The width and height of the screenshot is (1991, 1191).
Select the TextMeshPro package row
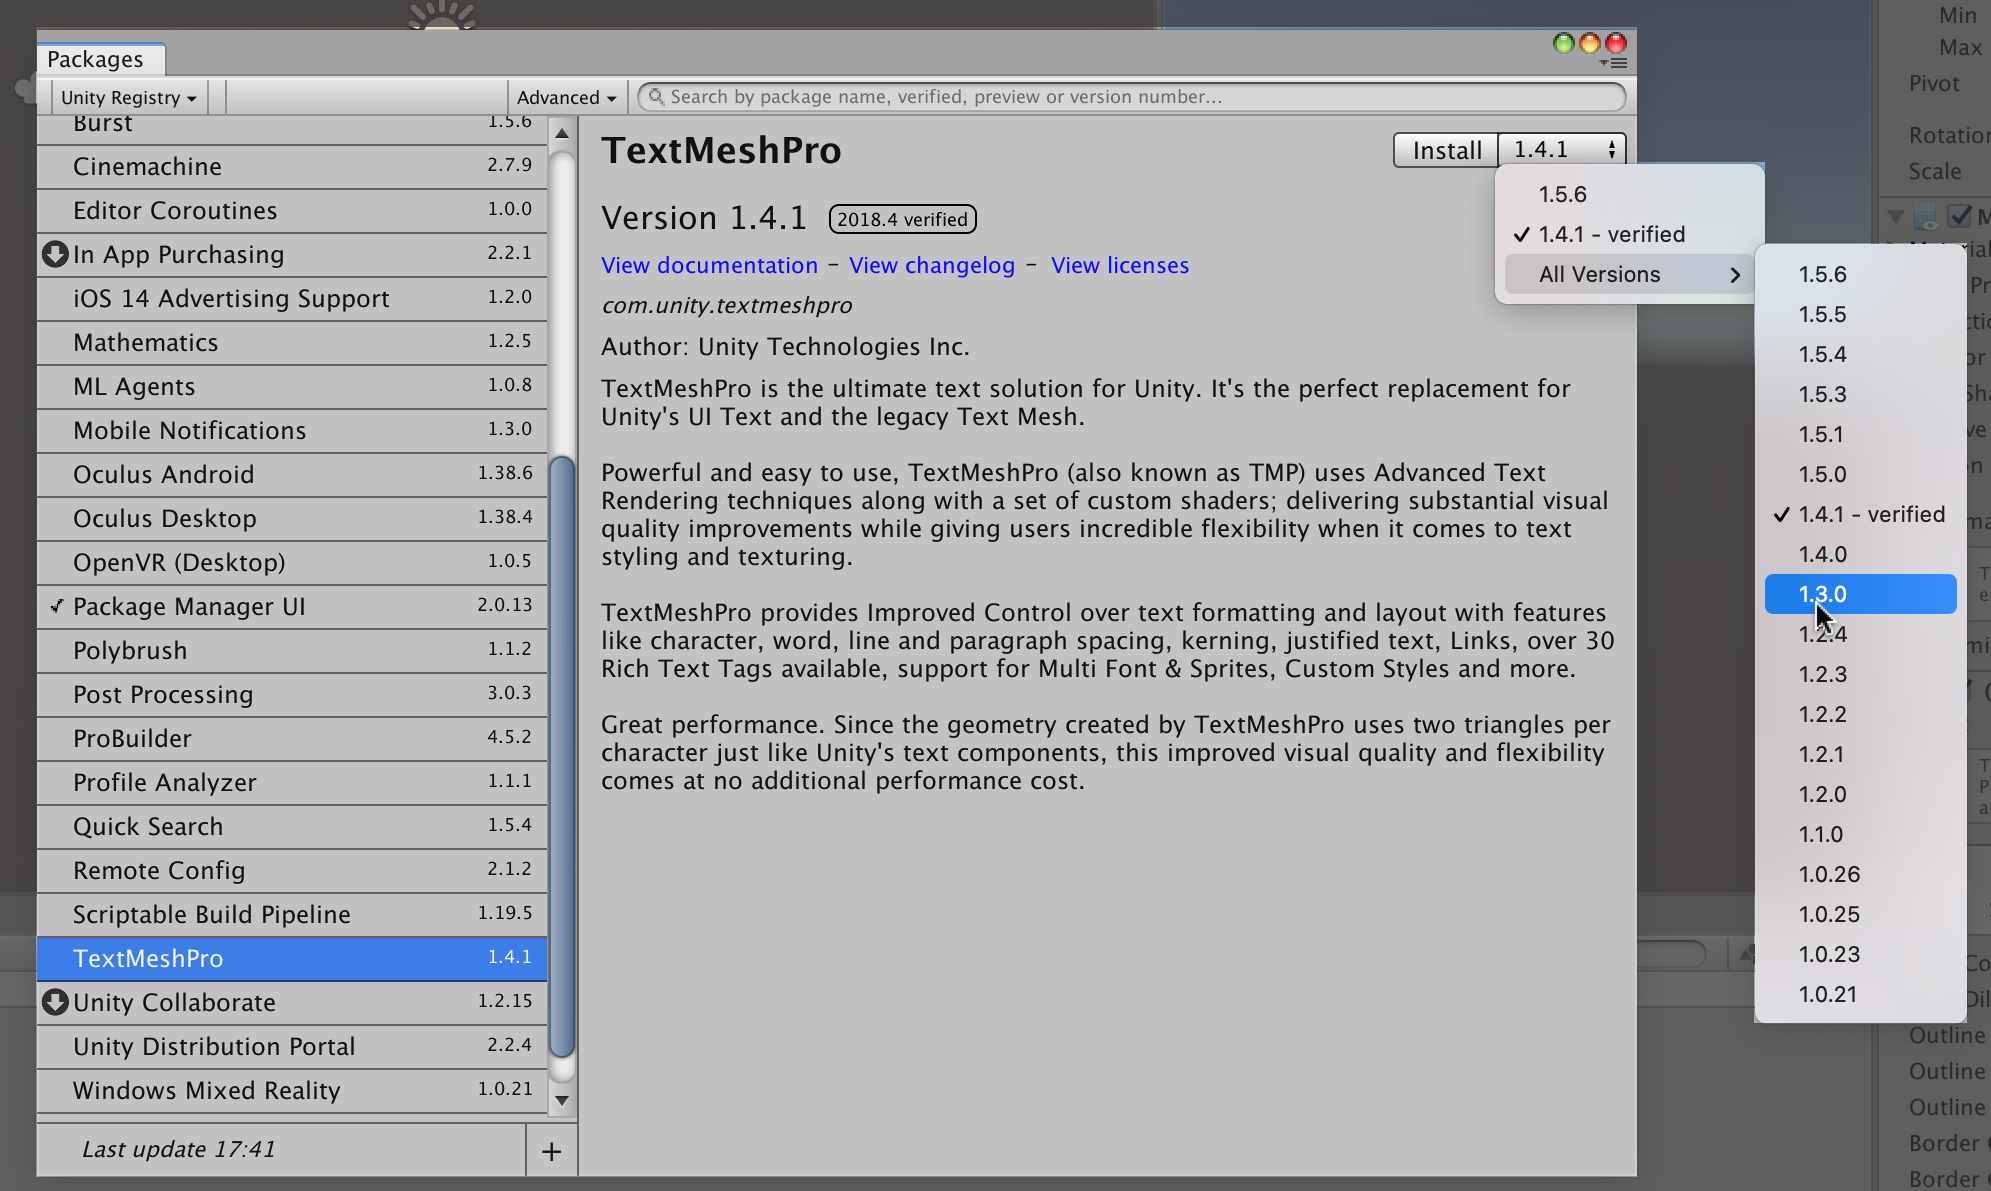pyautogui.click(x=292, y=958)
